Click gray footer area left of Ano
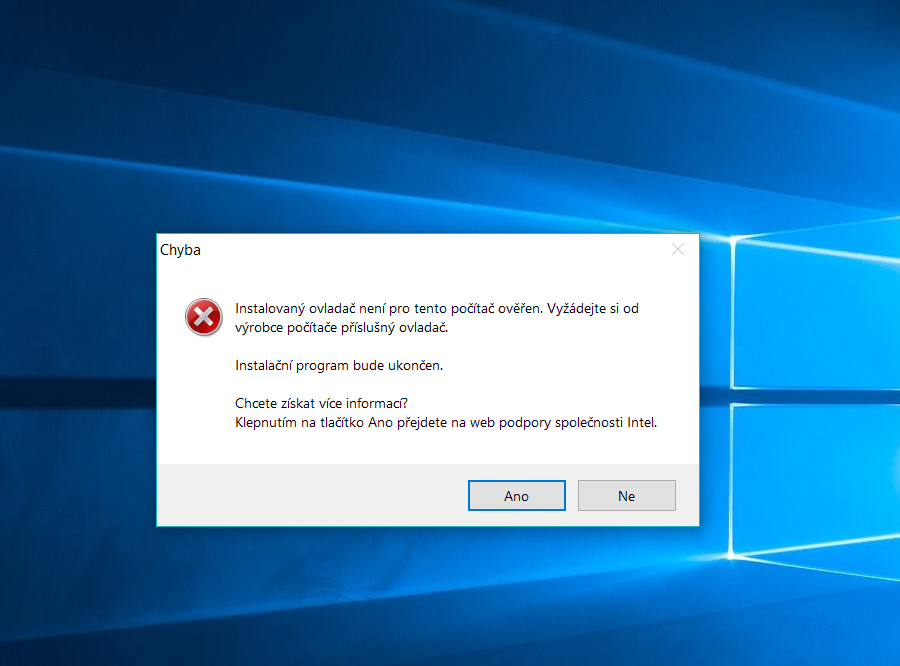900x666 pixels. (300, 495)
